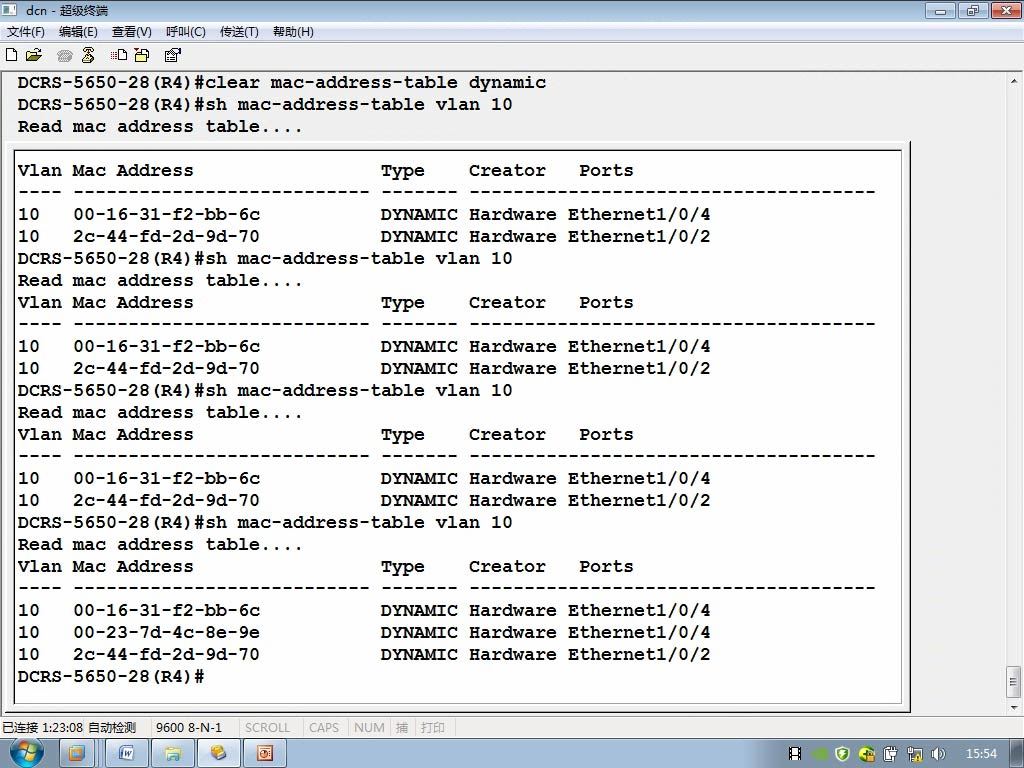This screenshot has width=1024, height=768.
Task: Click the '已连接 1:23:08' status entry
Action: click(x=42, y=728)
